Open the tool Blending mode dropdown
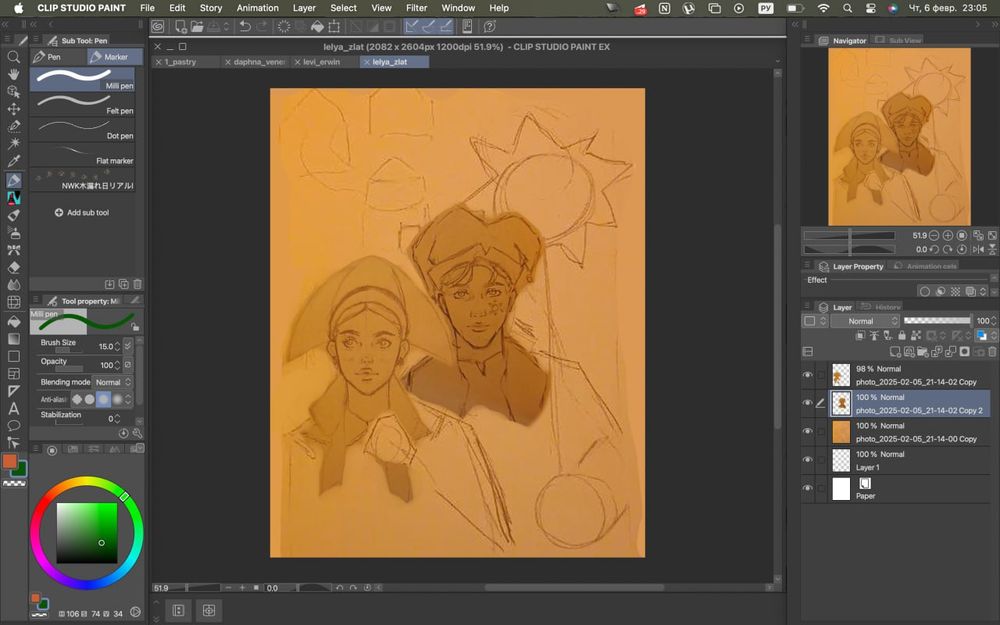Screen dimensions: 1000x625 (x=108, y=382)
